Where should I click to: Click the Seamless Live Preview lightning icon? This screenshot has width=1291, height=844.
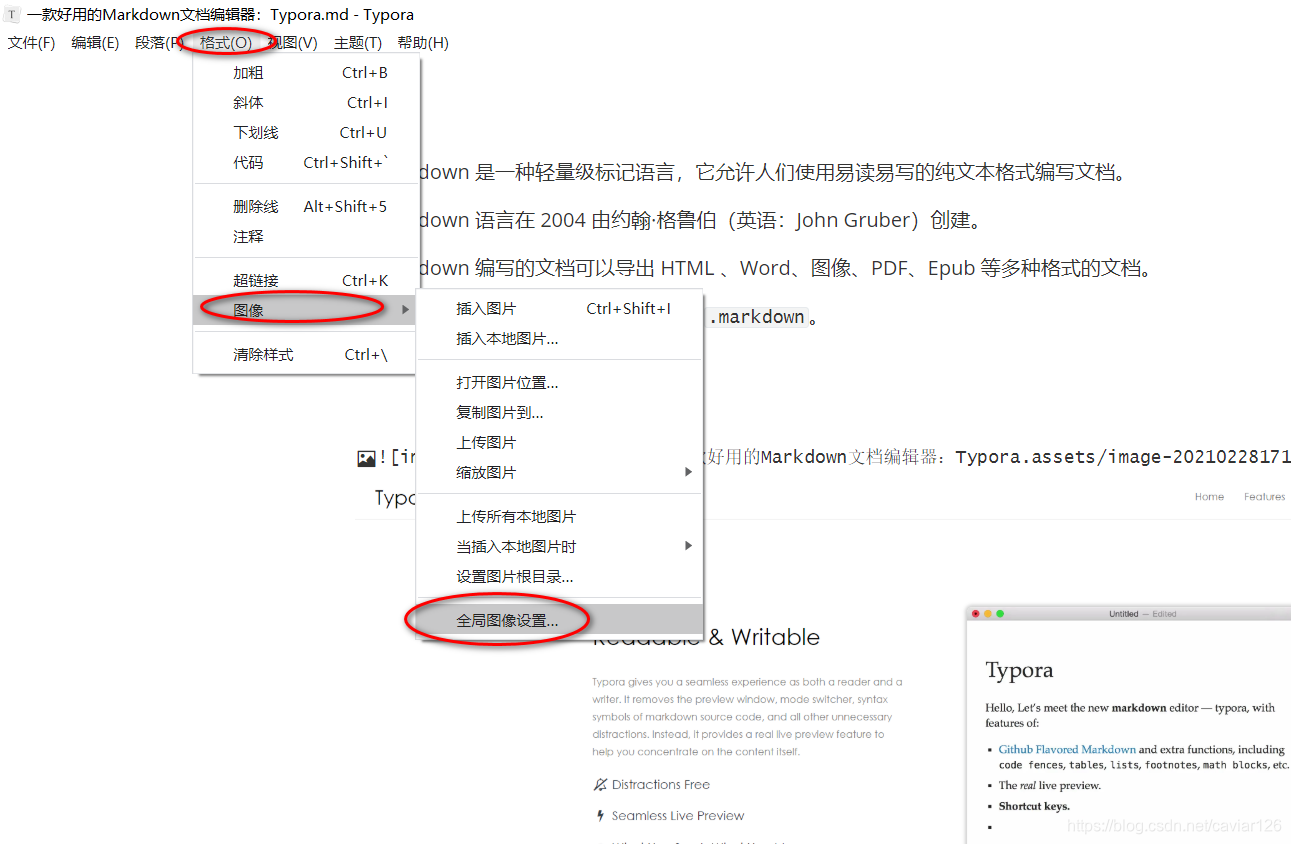(x=600, y=816)
